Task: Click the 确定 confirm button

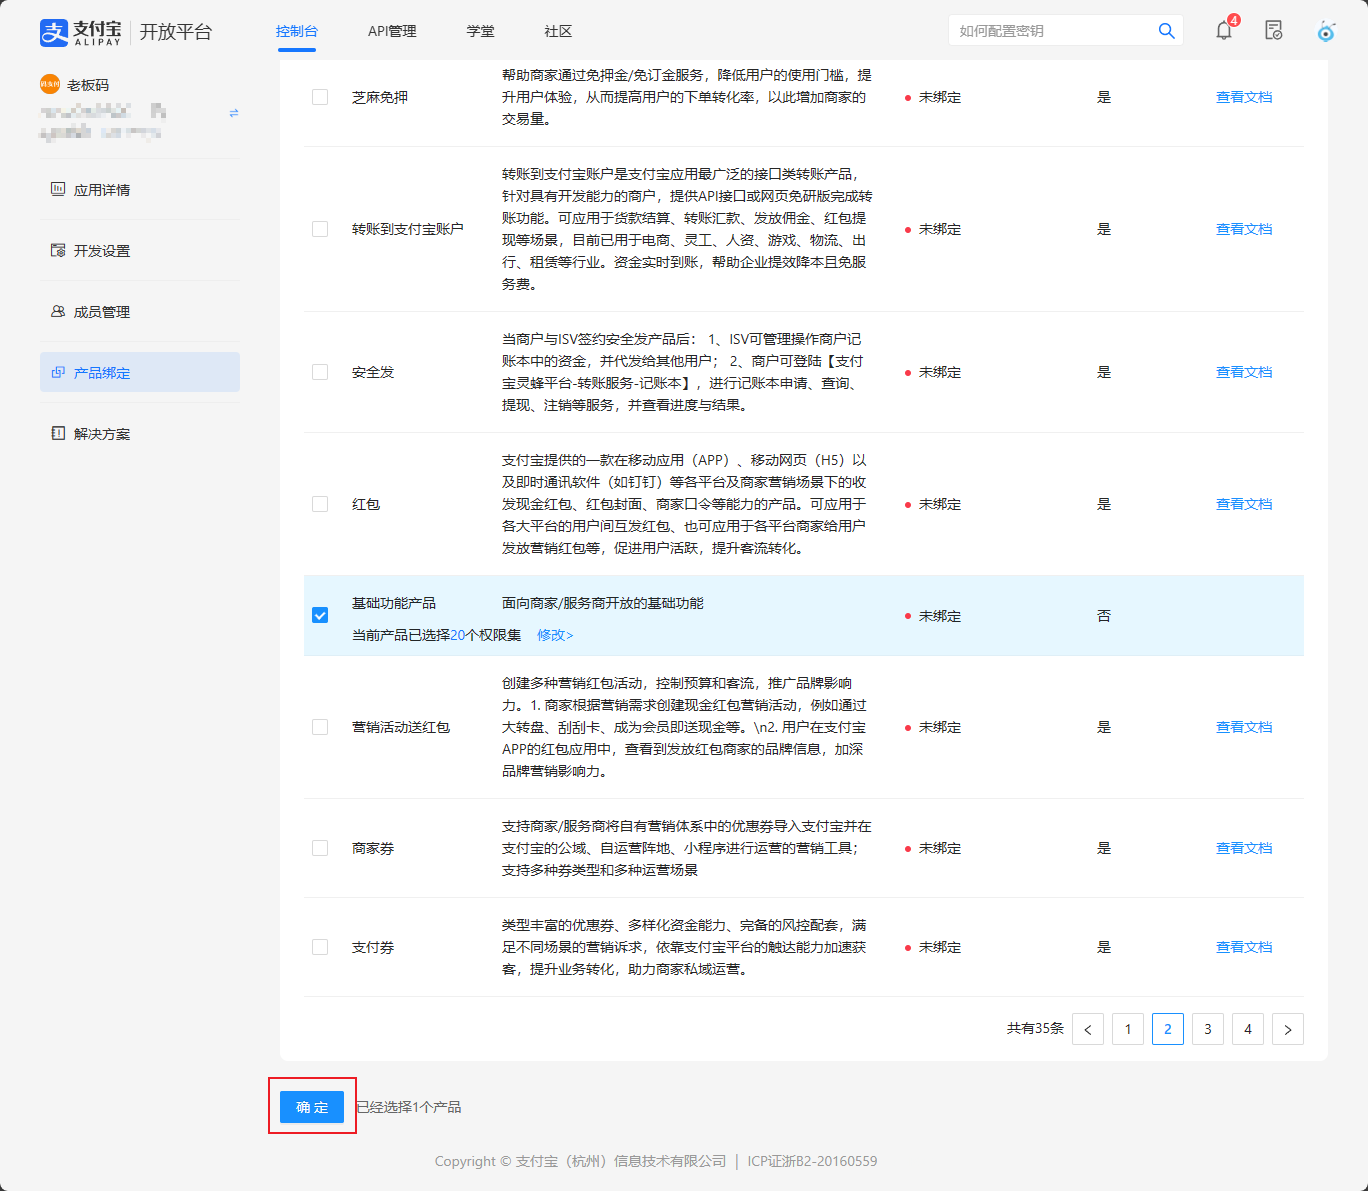Action: (x=312, y=1107)
